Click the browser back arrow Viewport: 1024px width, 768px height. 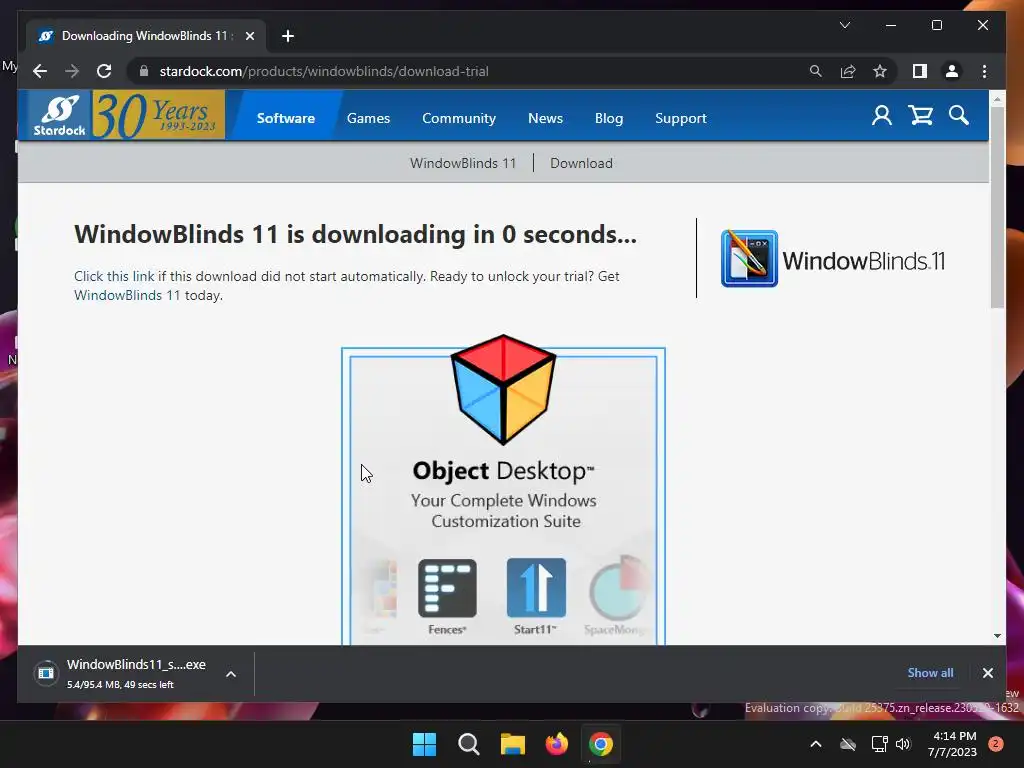(40, 71)
